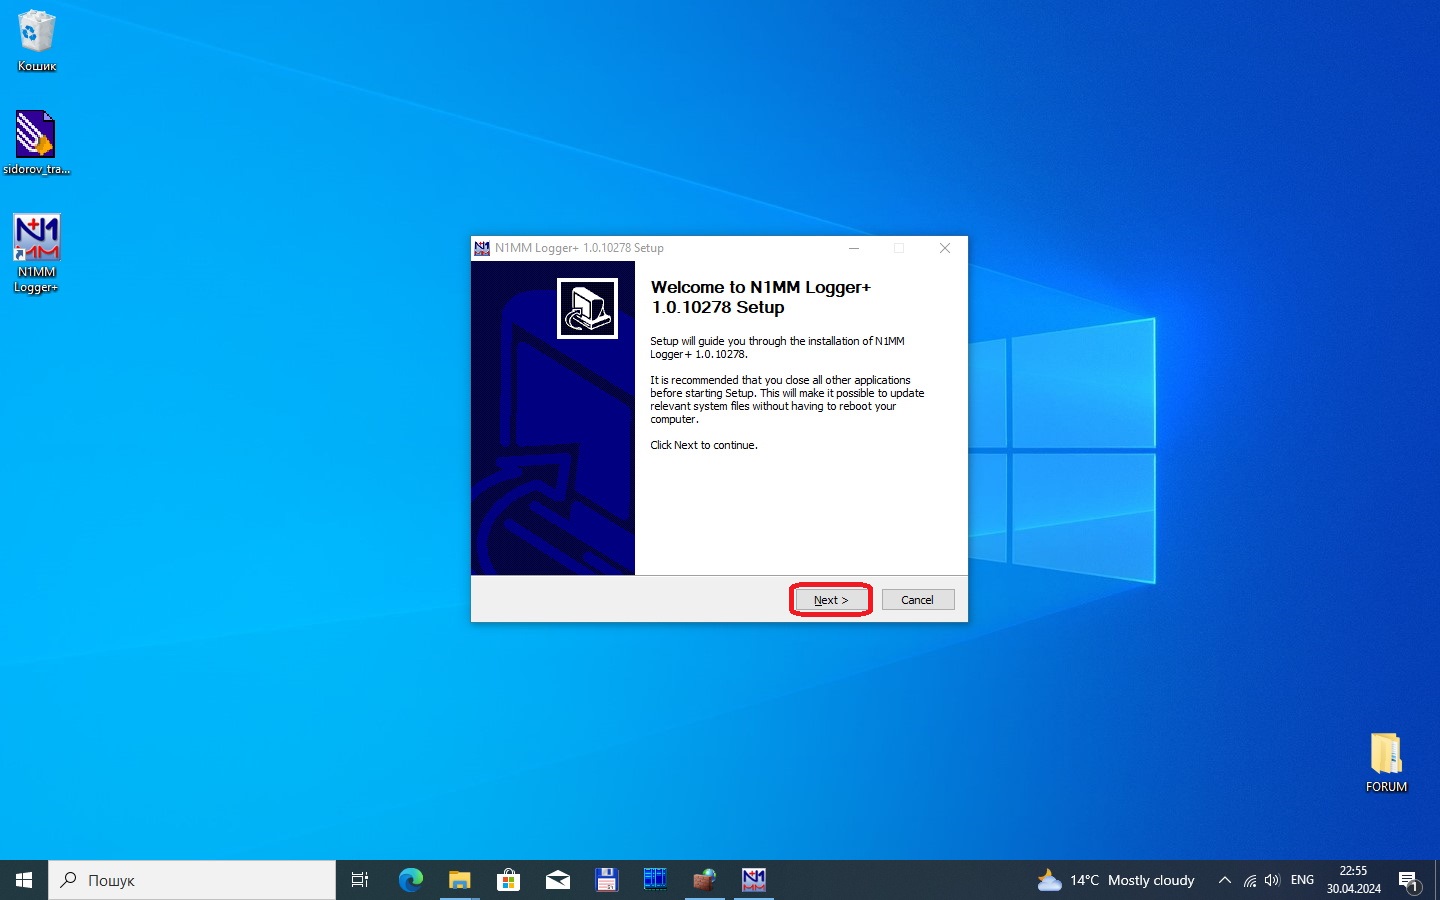
Task: Open Microsoft Store from the taskbar
Action: pyautogui.click(x=508, y=880)
